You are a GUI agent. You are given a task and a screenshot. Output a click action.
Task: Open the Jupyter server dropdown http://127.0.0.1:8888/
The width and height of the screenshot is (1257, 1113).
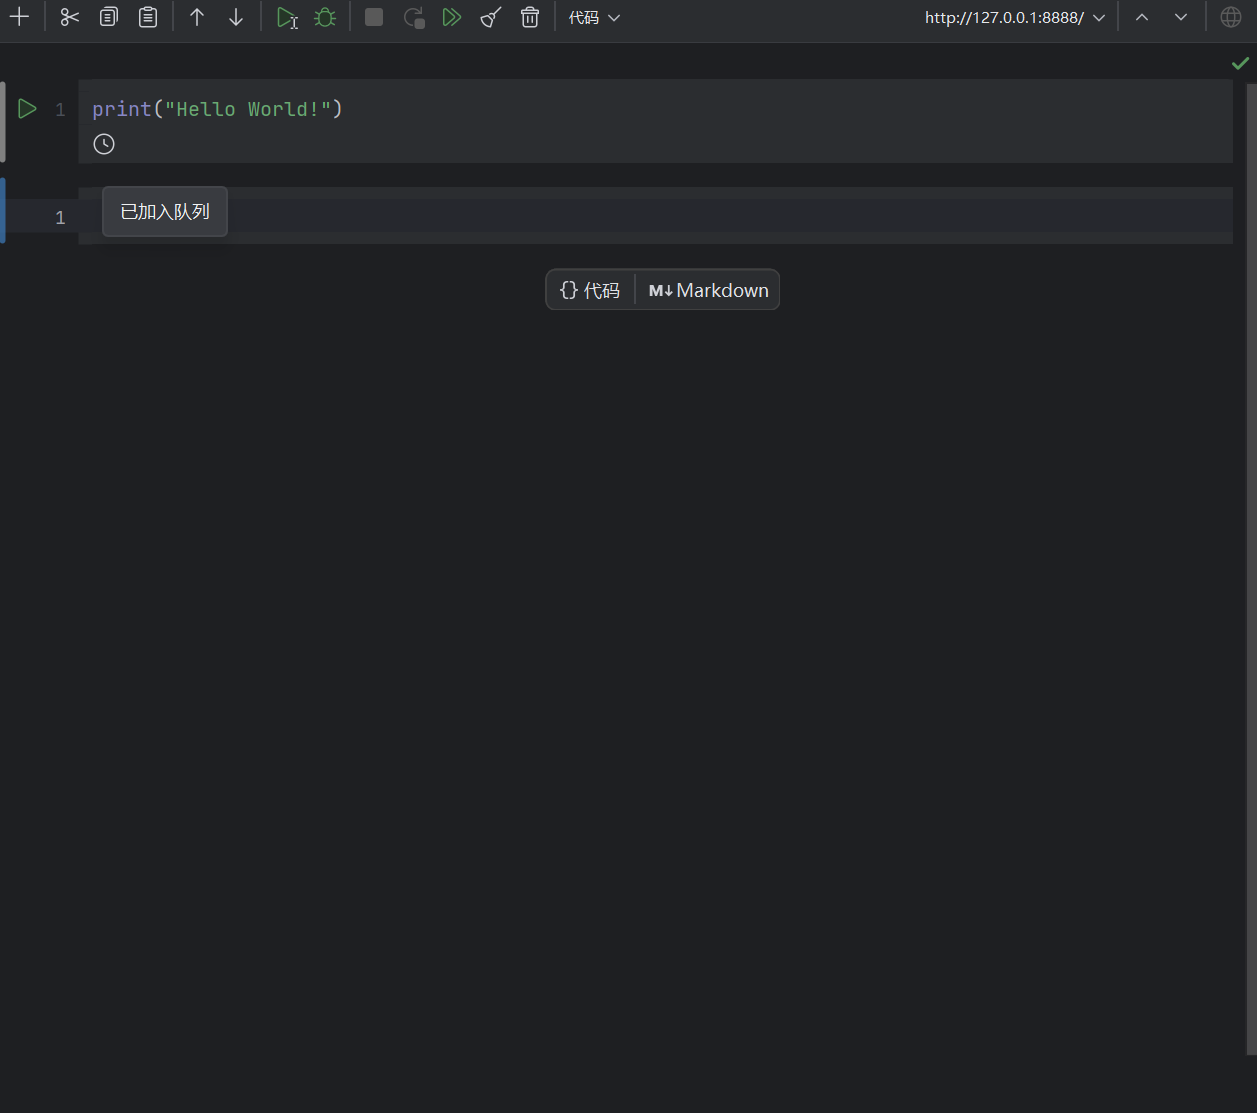coord(1014,17)
